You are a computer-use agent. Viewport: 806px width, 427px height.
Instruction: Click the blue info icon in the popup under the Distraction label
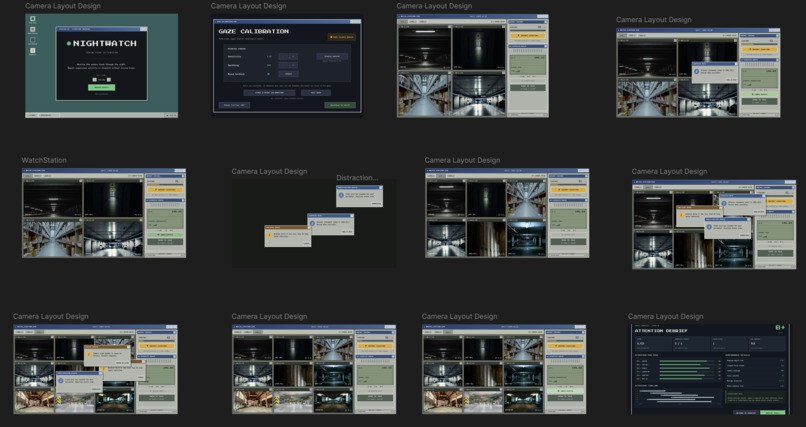tap(341, 195)
